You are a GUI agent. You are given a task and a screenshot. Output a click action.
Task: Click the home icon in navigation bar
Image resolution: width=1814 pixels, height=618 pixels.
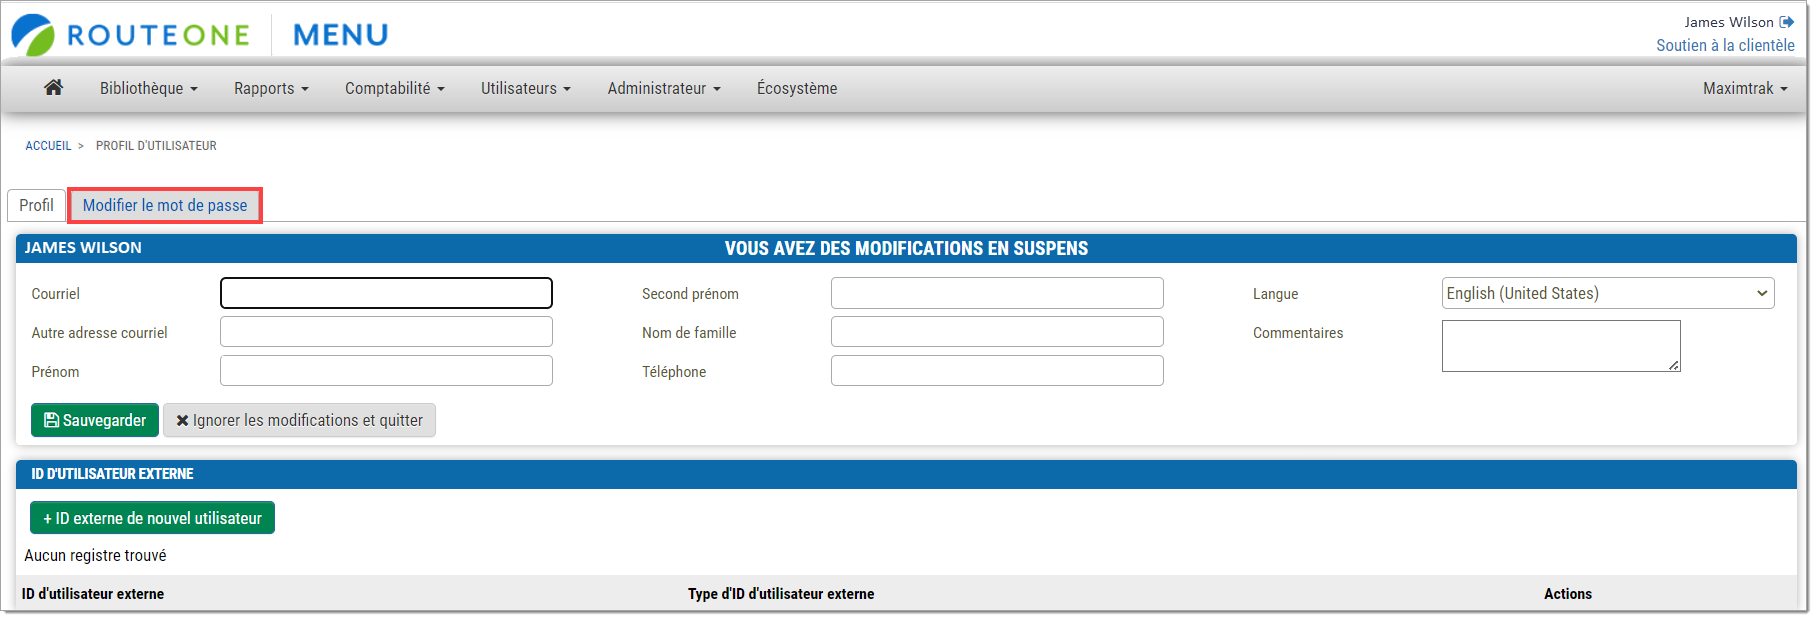(x=54, y=88)
